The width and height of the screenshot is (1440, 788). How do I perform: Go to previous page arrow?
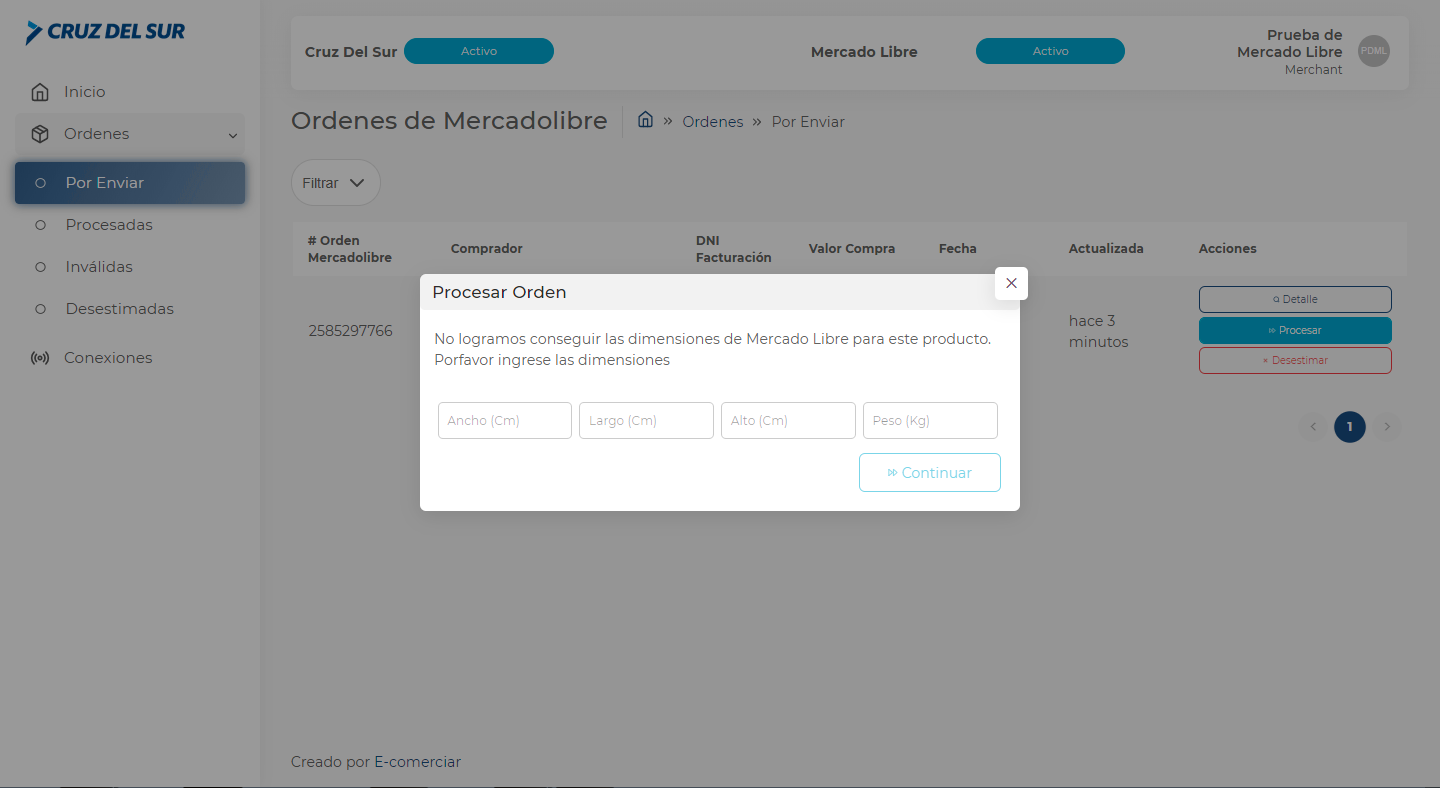(x=1313, y=427)
